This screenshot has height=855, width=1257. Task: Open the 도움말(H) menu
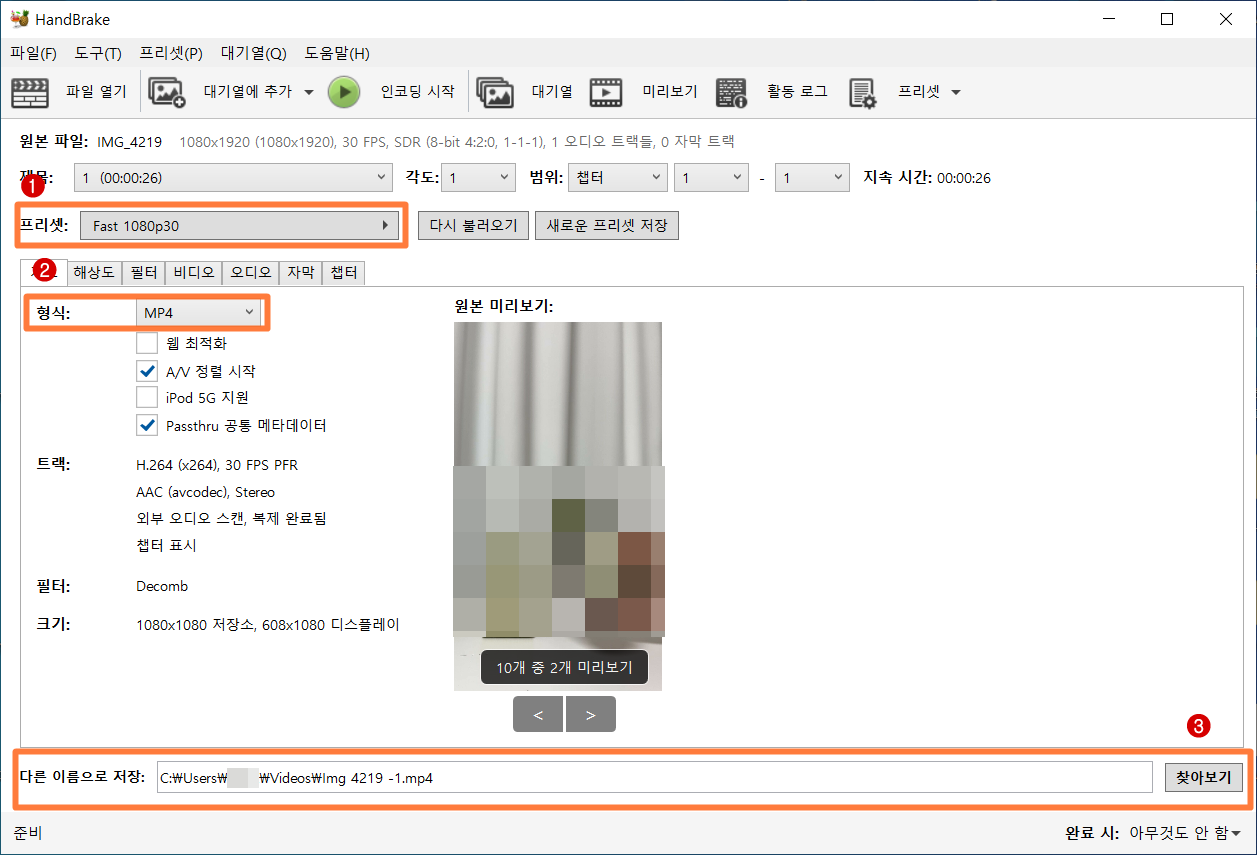tap(337, 53)
